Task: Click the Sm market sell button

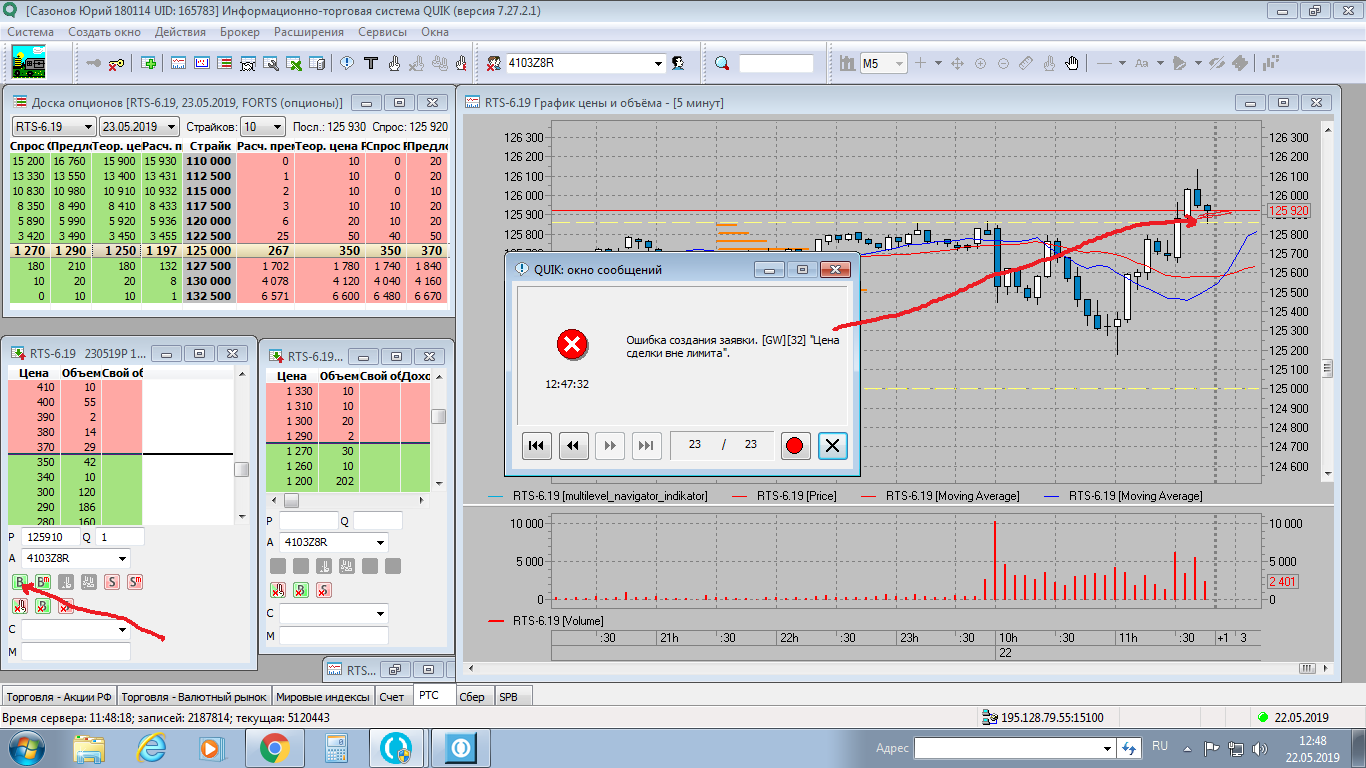Action: [135, 582]
